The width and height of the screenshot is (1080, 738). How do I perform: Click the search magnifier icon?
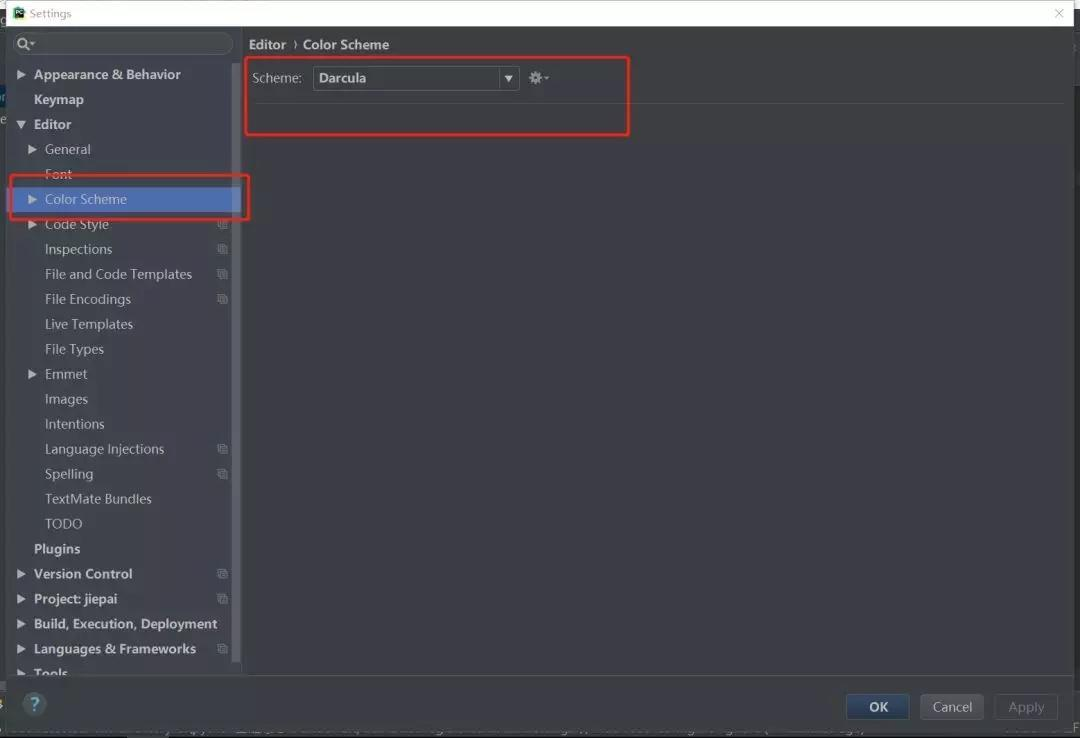(x=24, y=44)
